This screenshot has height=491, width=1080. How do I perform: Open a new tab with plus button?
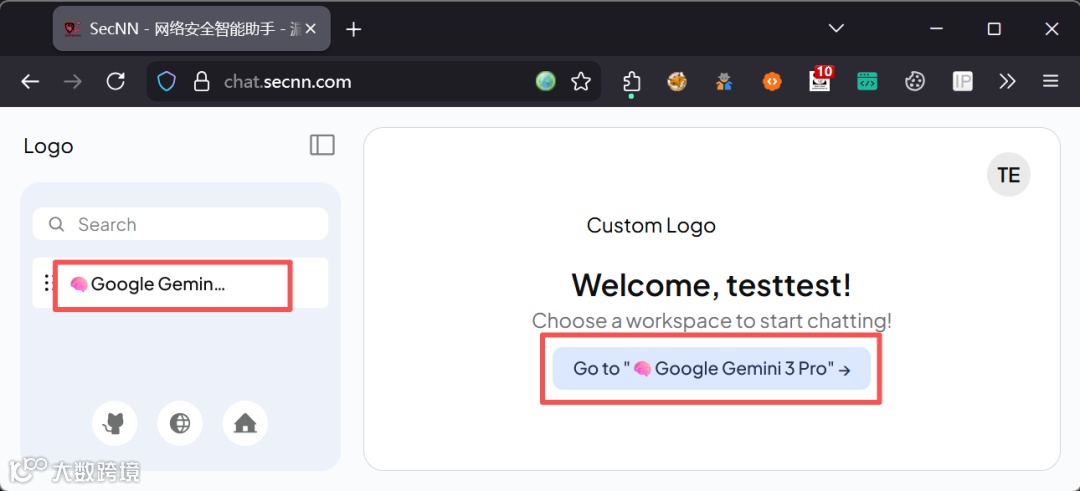353,29
